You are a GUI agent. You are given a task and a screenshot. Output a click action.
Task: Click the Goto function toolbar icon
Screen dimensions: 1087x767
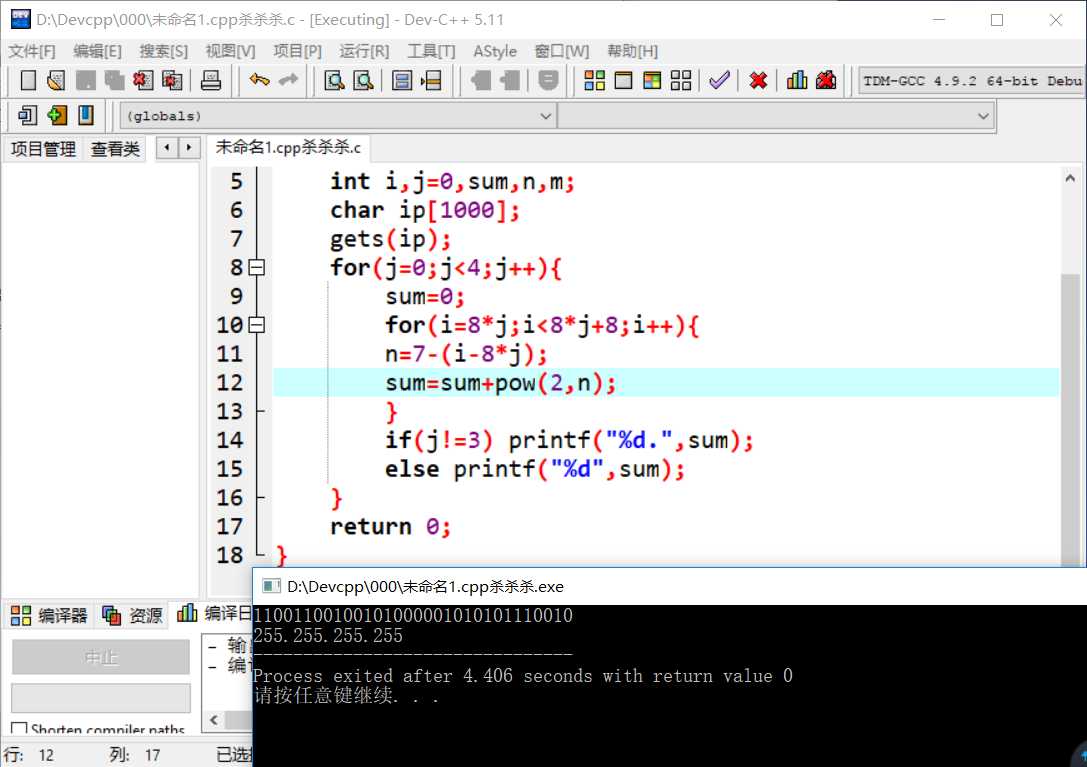pos(402,80)
